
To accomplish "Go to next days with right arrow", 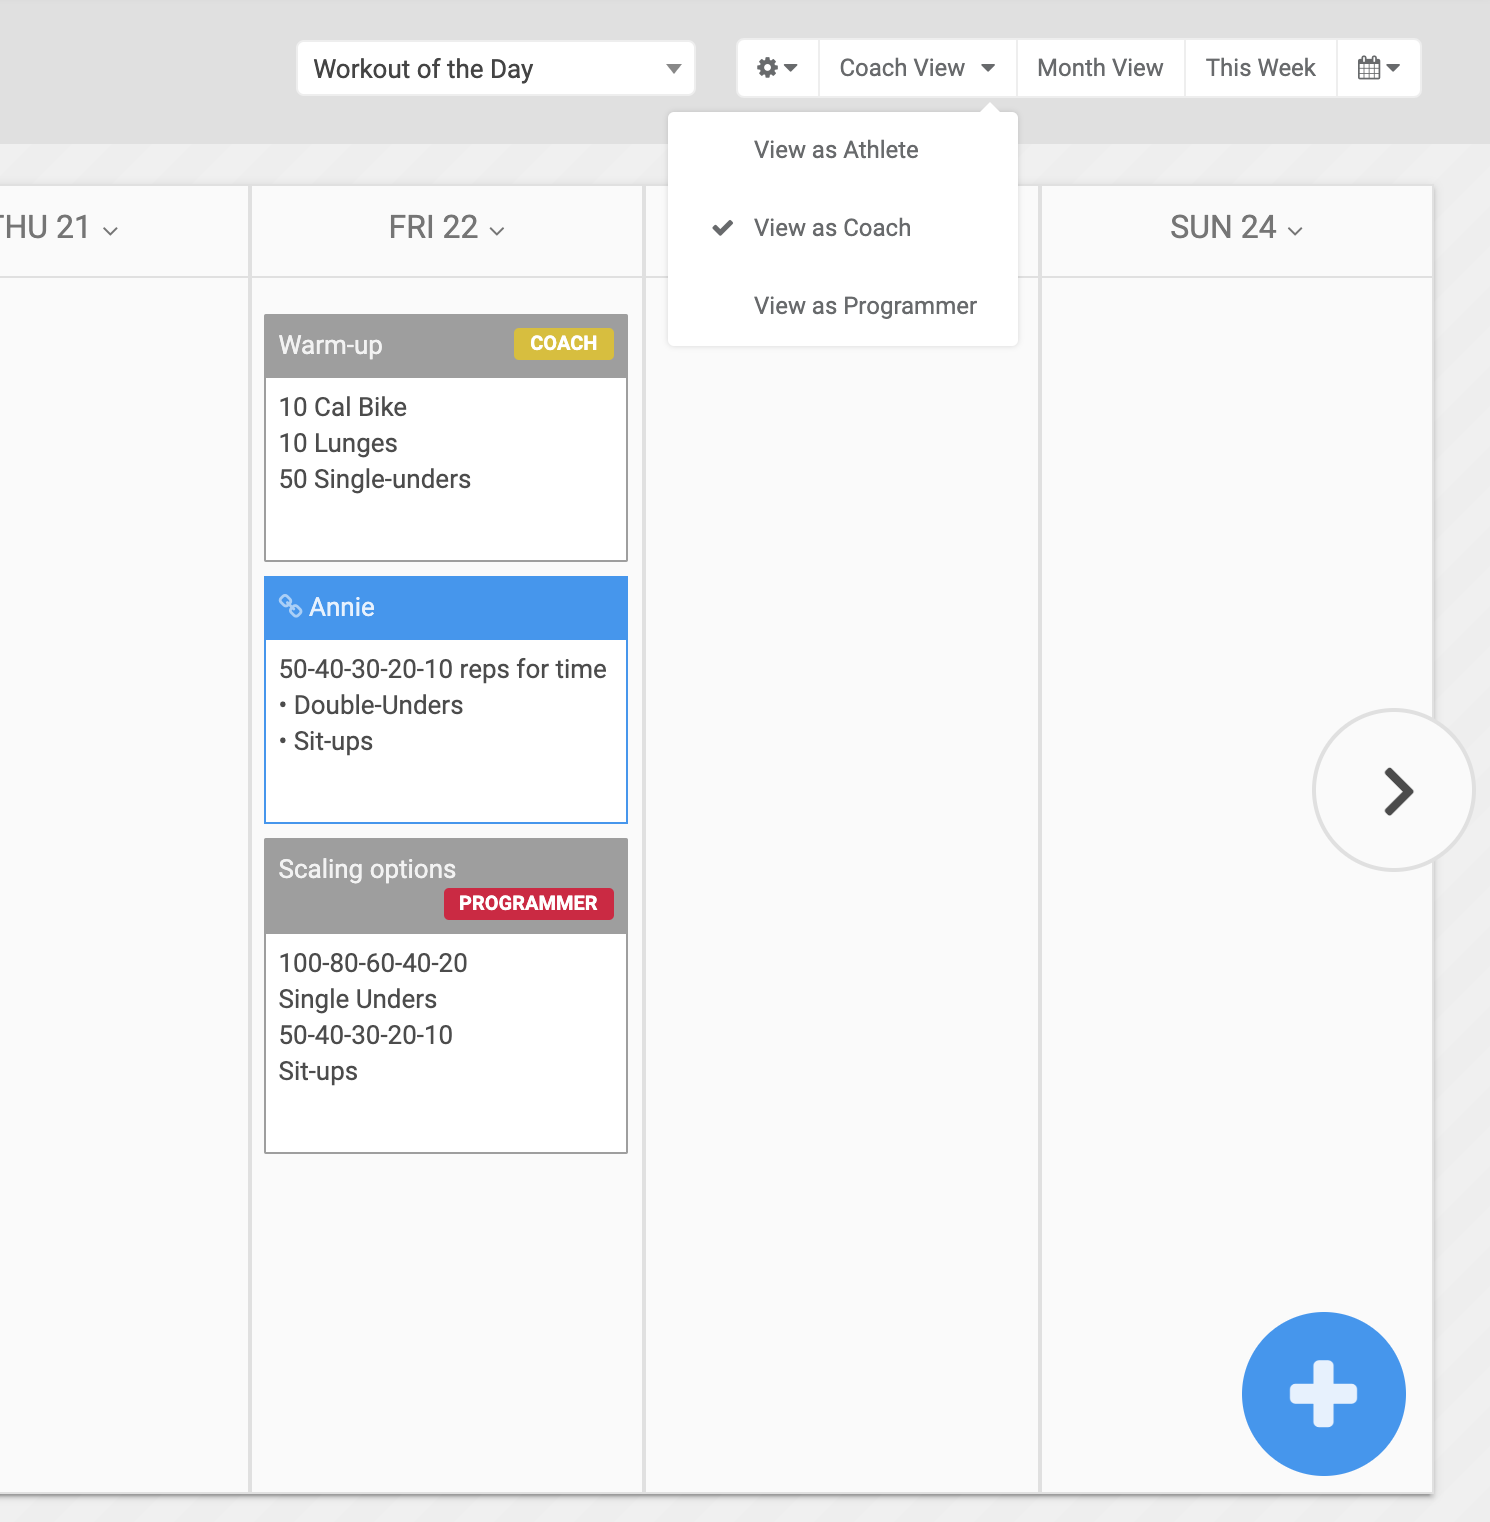I will click(x=1393, y=790).
